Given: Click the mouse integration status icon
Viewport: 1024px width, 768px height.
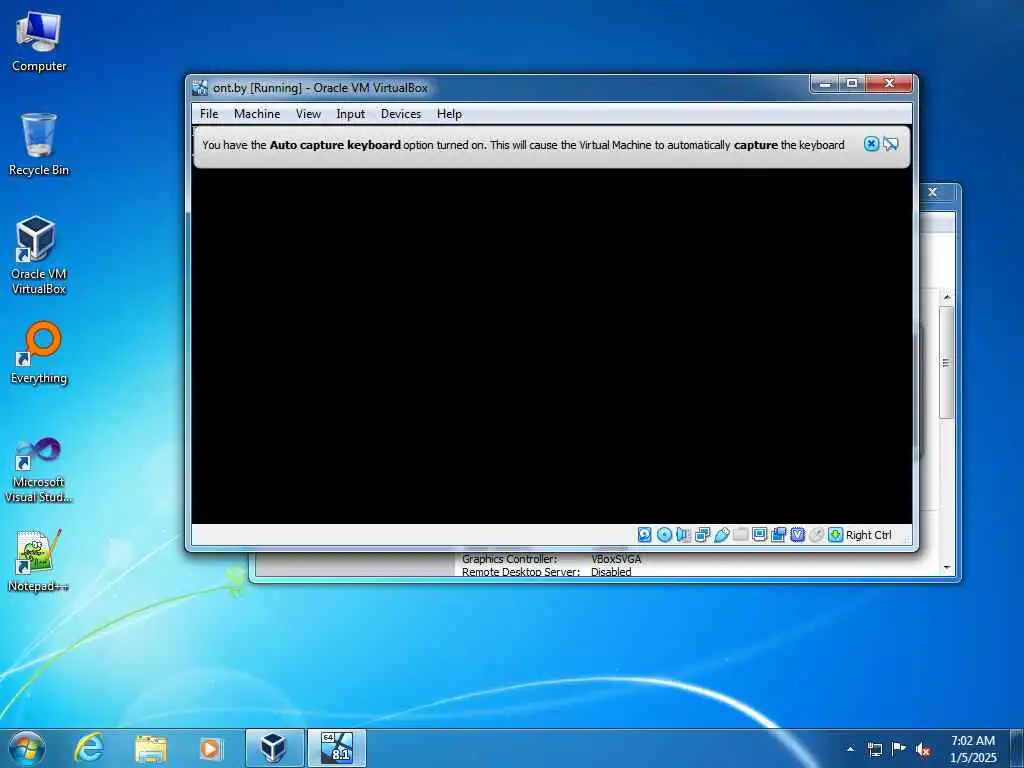Looking at the screenshot, I should click(816, 535).
